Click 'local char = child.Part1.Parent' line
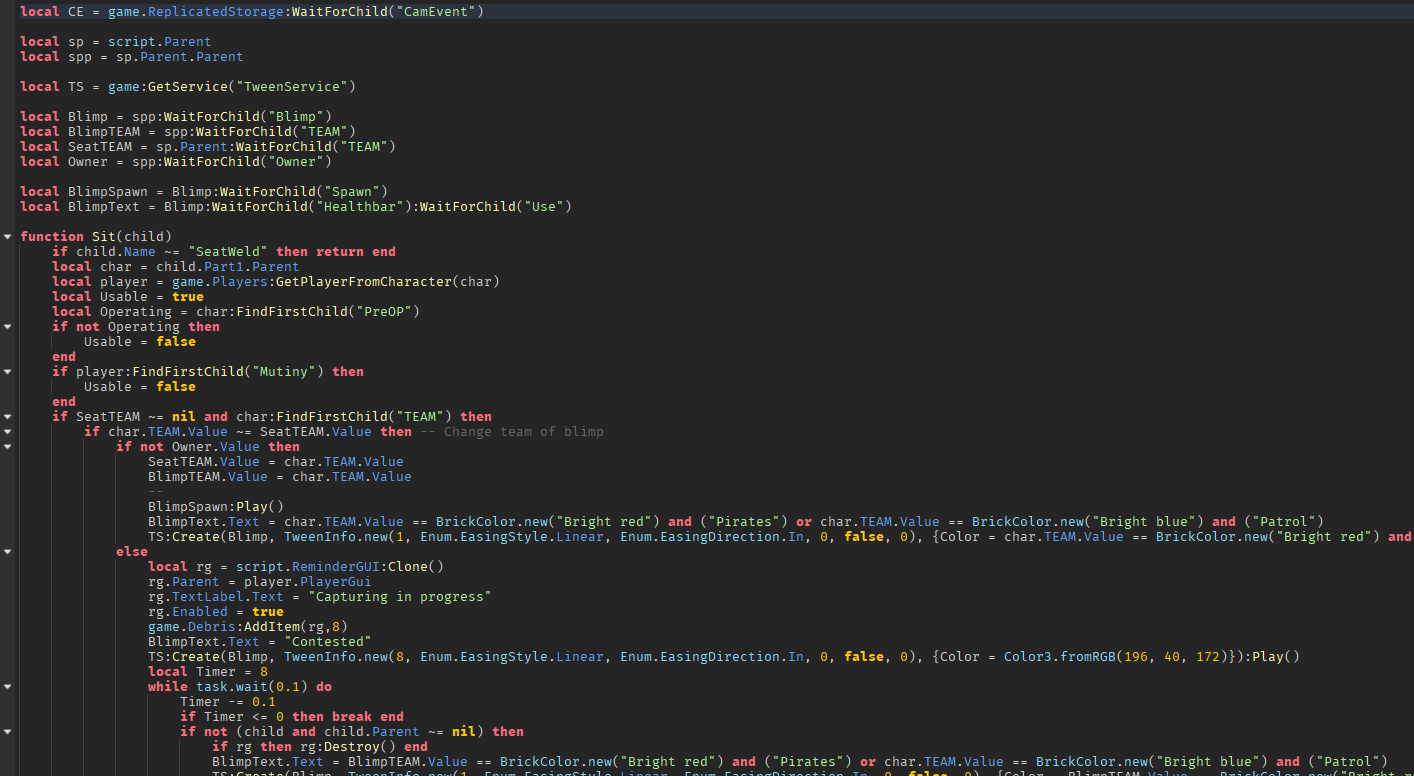The image size is (1414, 776). (176, 267)
